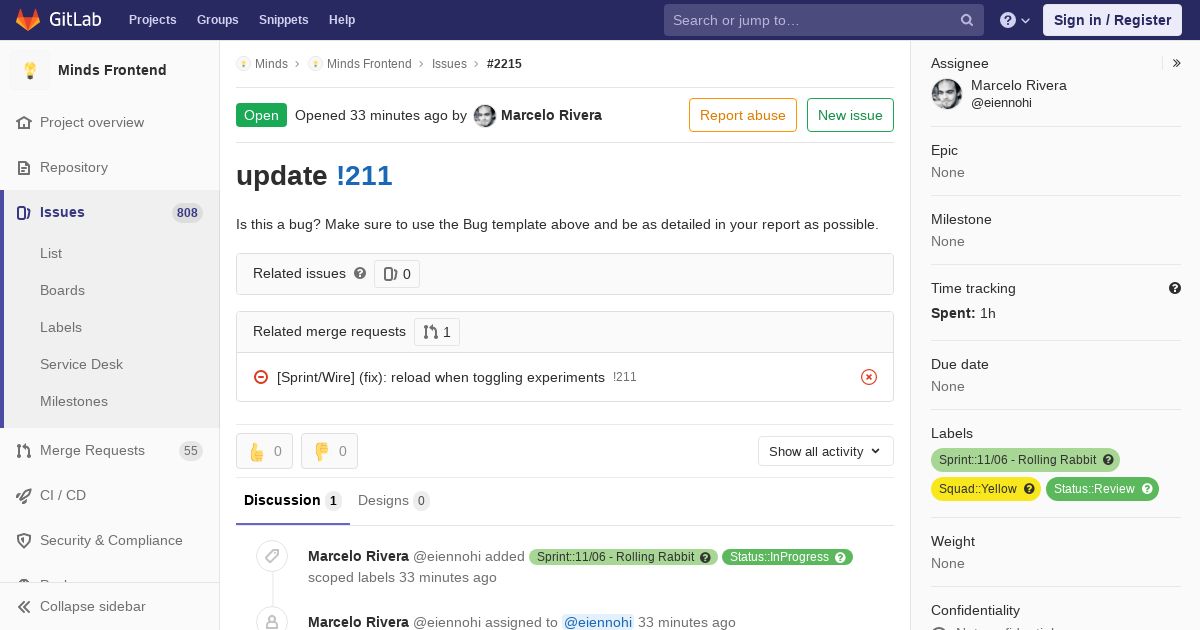Screen dimensions: 1200x630
Task: Click Marcelo Rivera author name link
Action: click(x=551, y=115)
